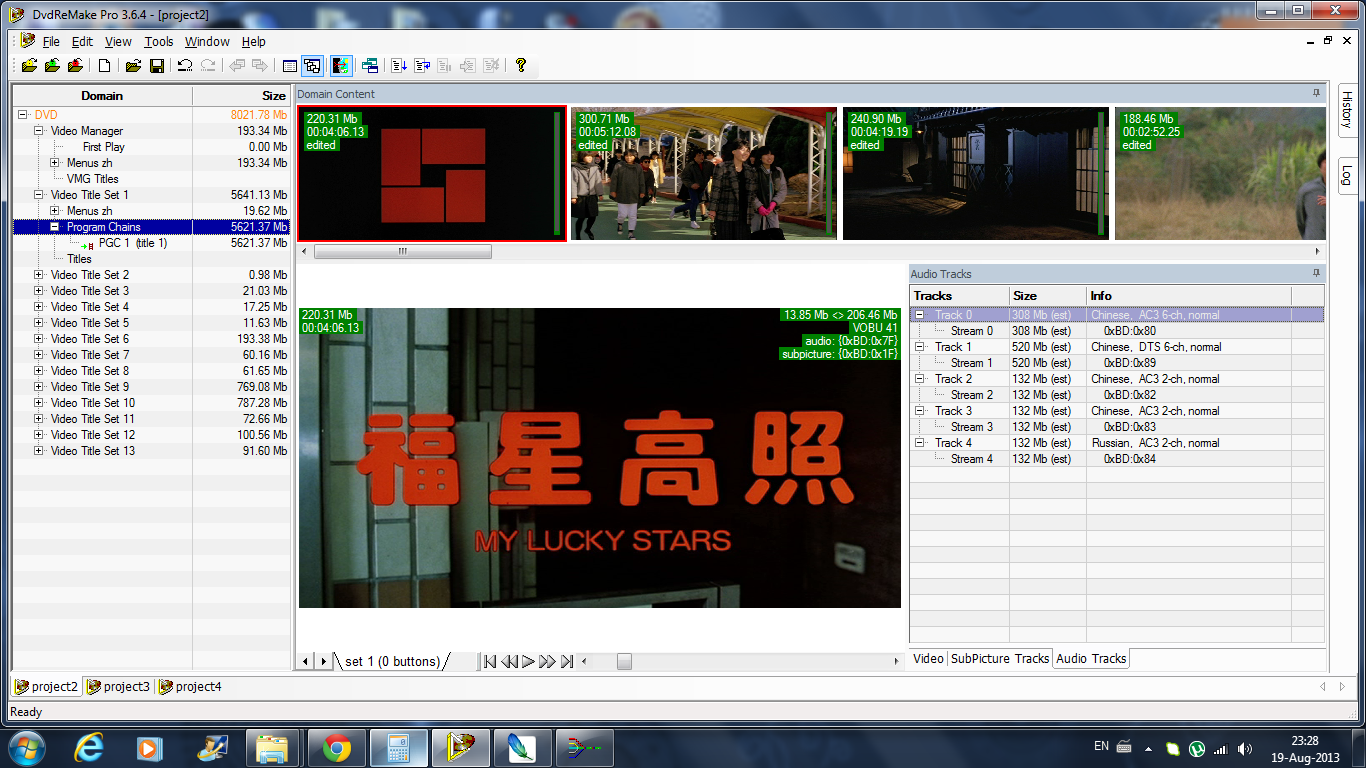Click the Domain Content horizontal scrollbar thumb

click(x=401, y=251)
